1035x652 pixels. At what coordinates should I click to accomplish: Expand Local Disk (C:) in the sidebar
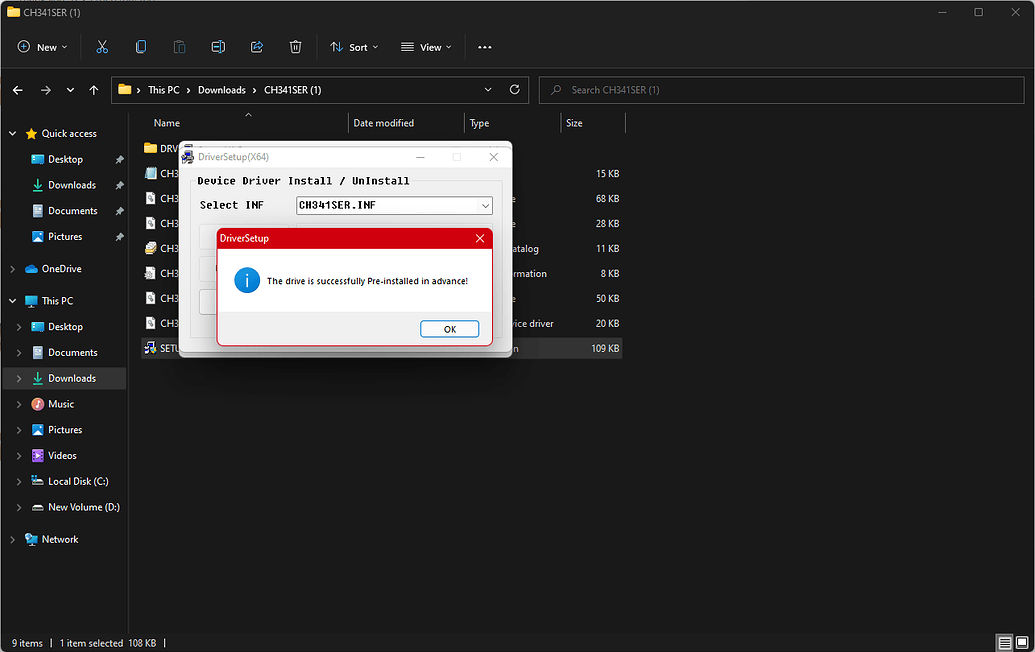coord(18,481)
